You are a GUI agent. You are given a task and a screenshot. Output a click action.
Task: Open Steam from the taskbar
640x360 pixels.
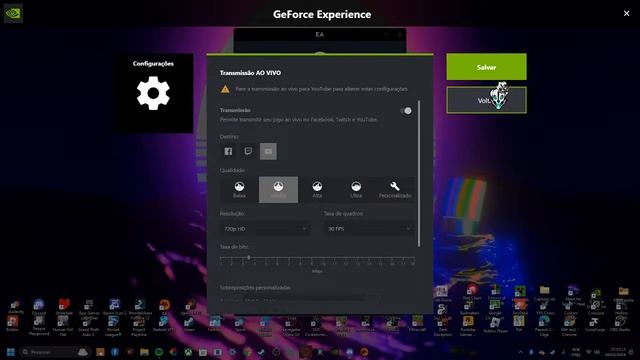pyautogui.click(x=261, y=352)
